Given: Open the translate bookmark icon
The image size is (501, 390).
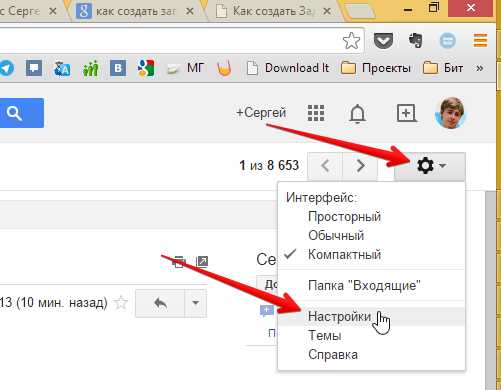Looking at the screenshot, I should coord(62,68).
